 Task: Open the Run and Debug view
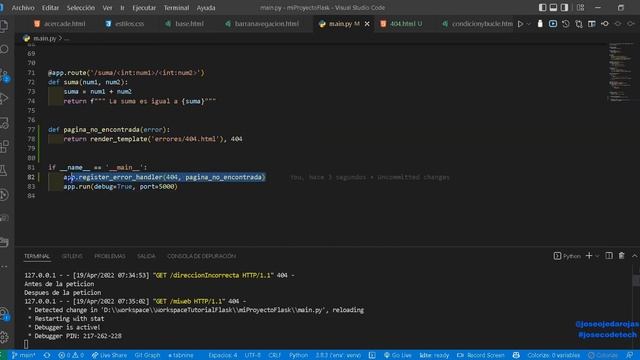(4, 99)
